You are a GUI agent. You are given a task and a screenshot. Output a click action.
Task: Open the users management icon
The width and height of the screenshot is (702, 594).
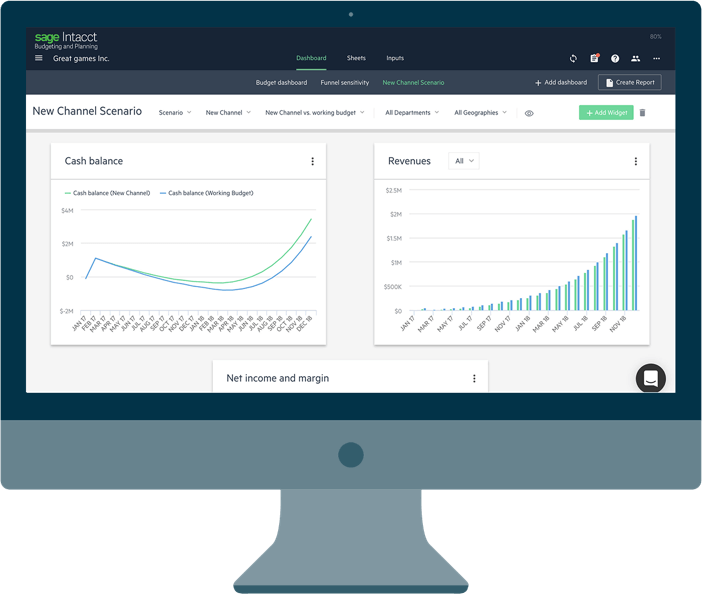[635, 59]
